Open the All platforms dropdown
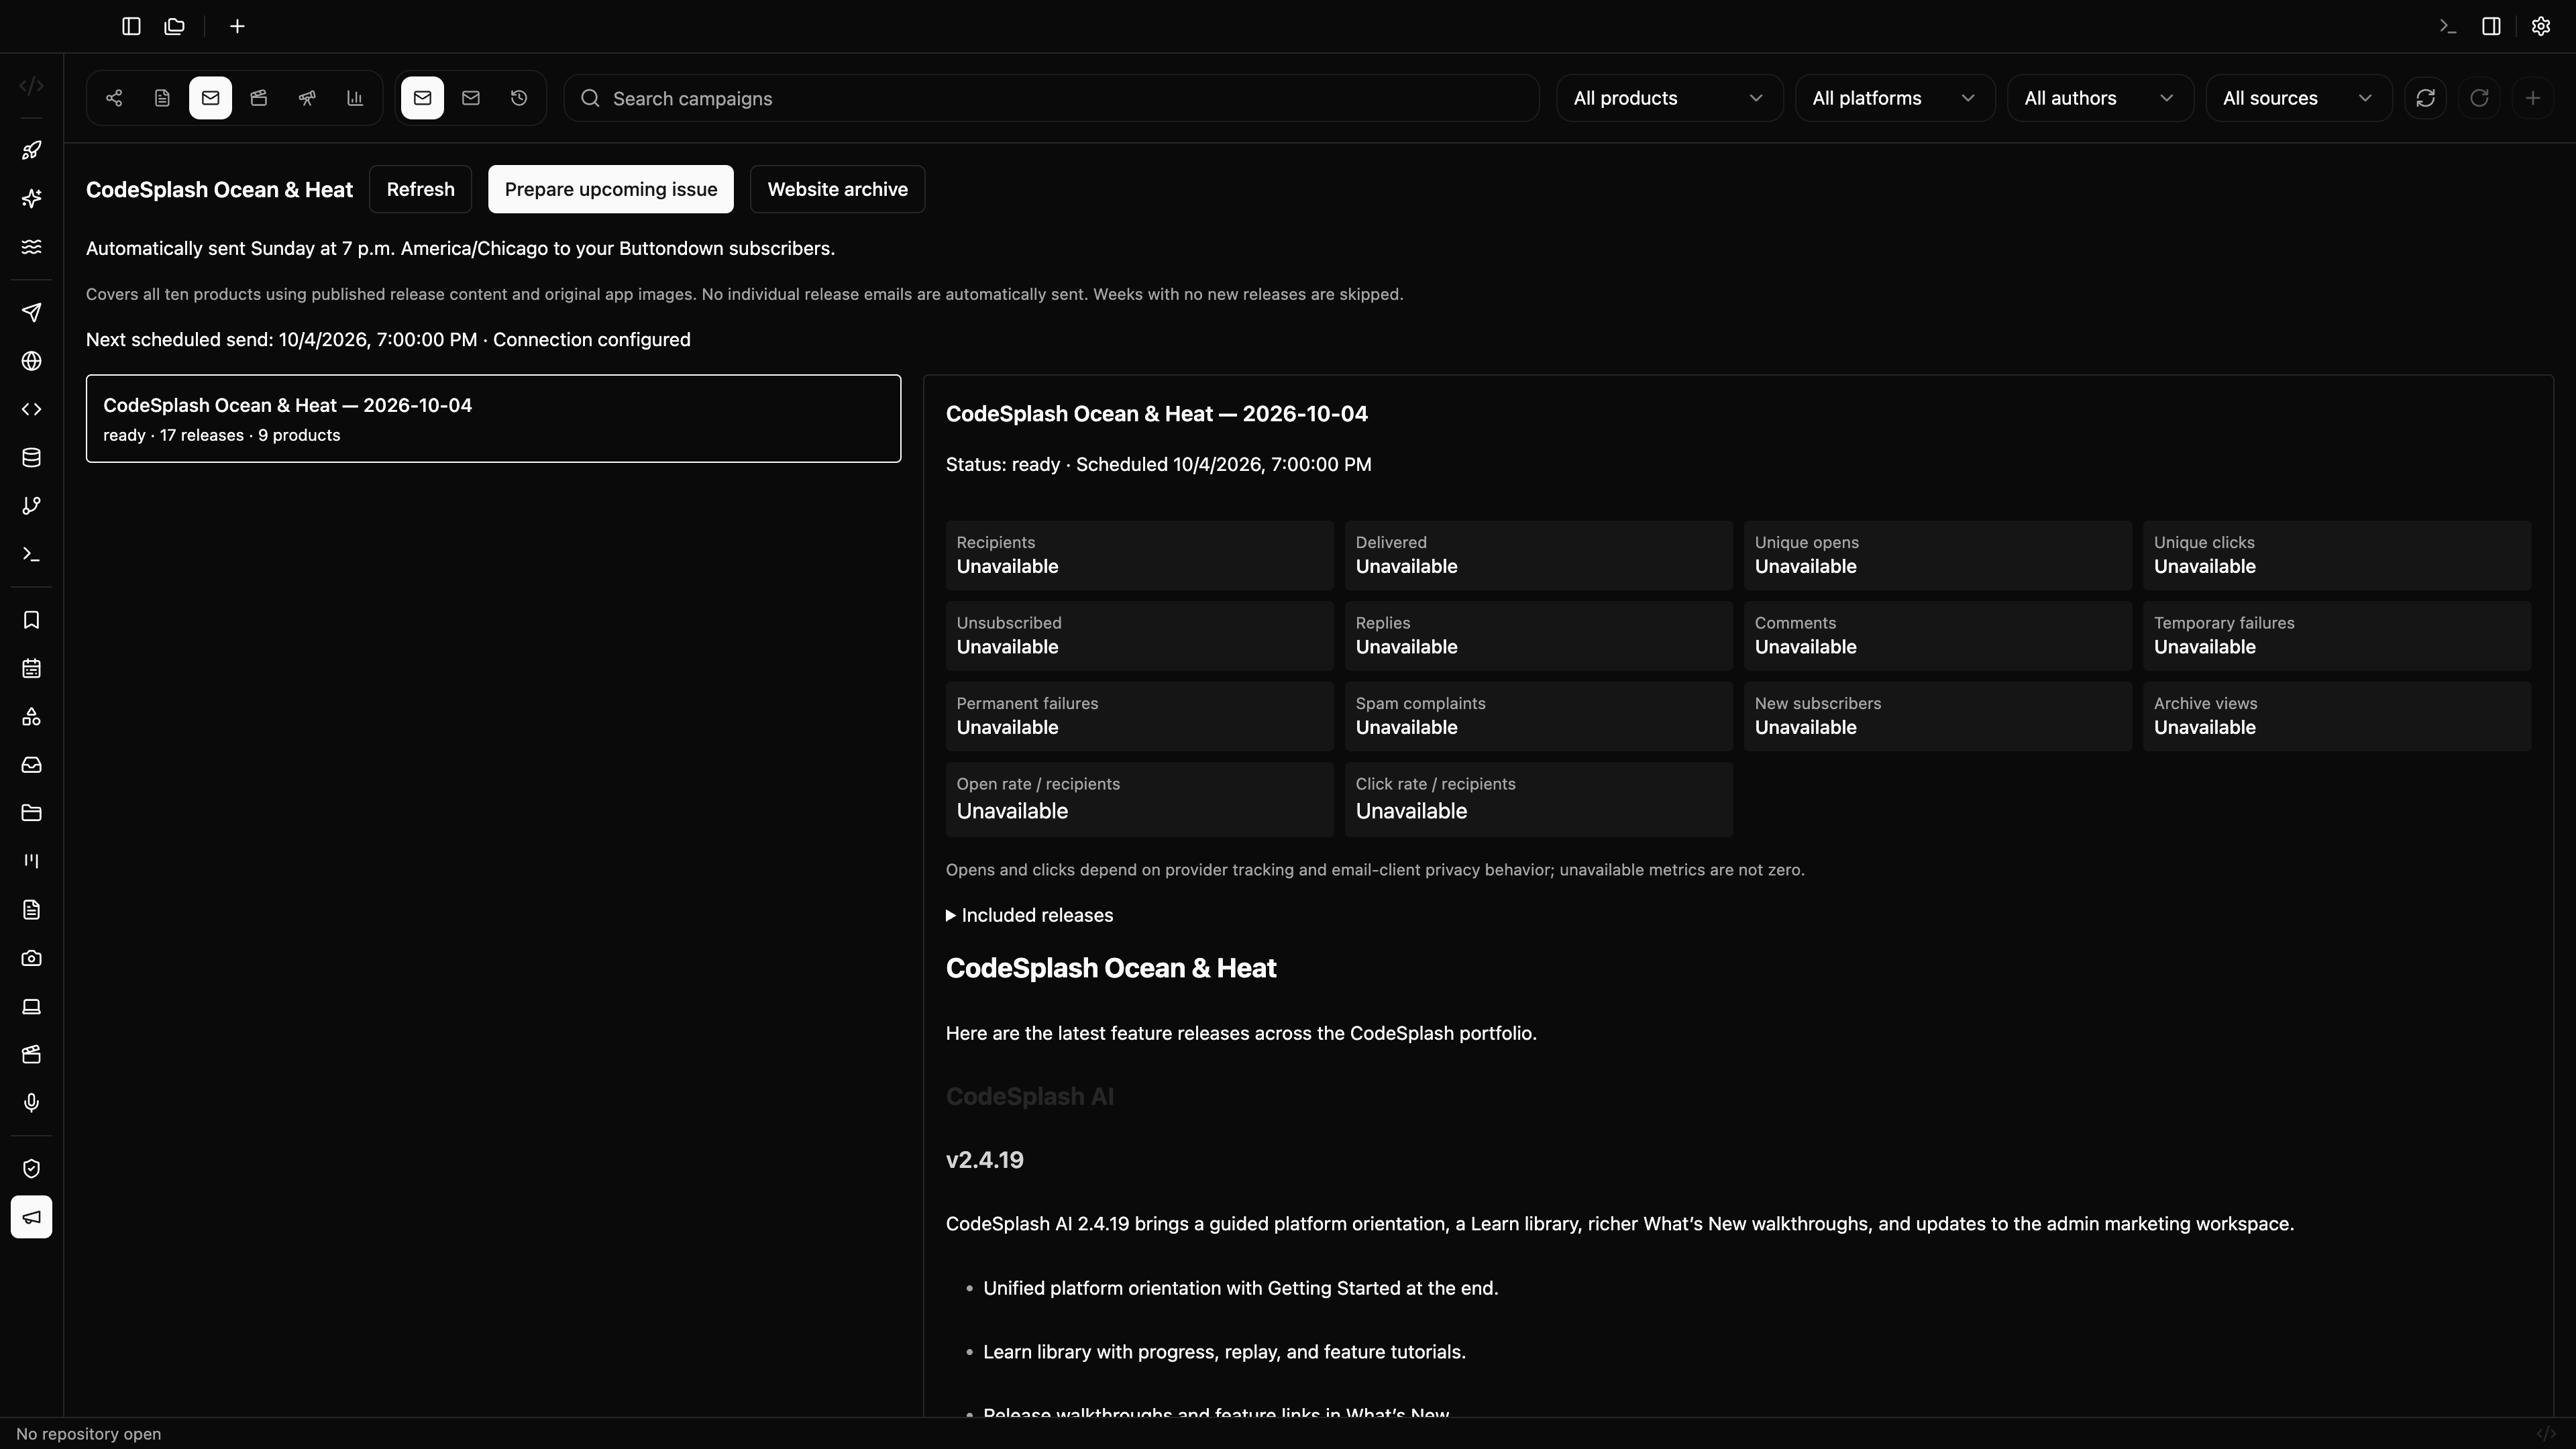The image size is (2576, 1449). click(1895, 98)
